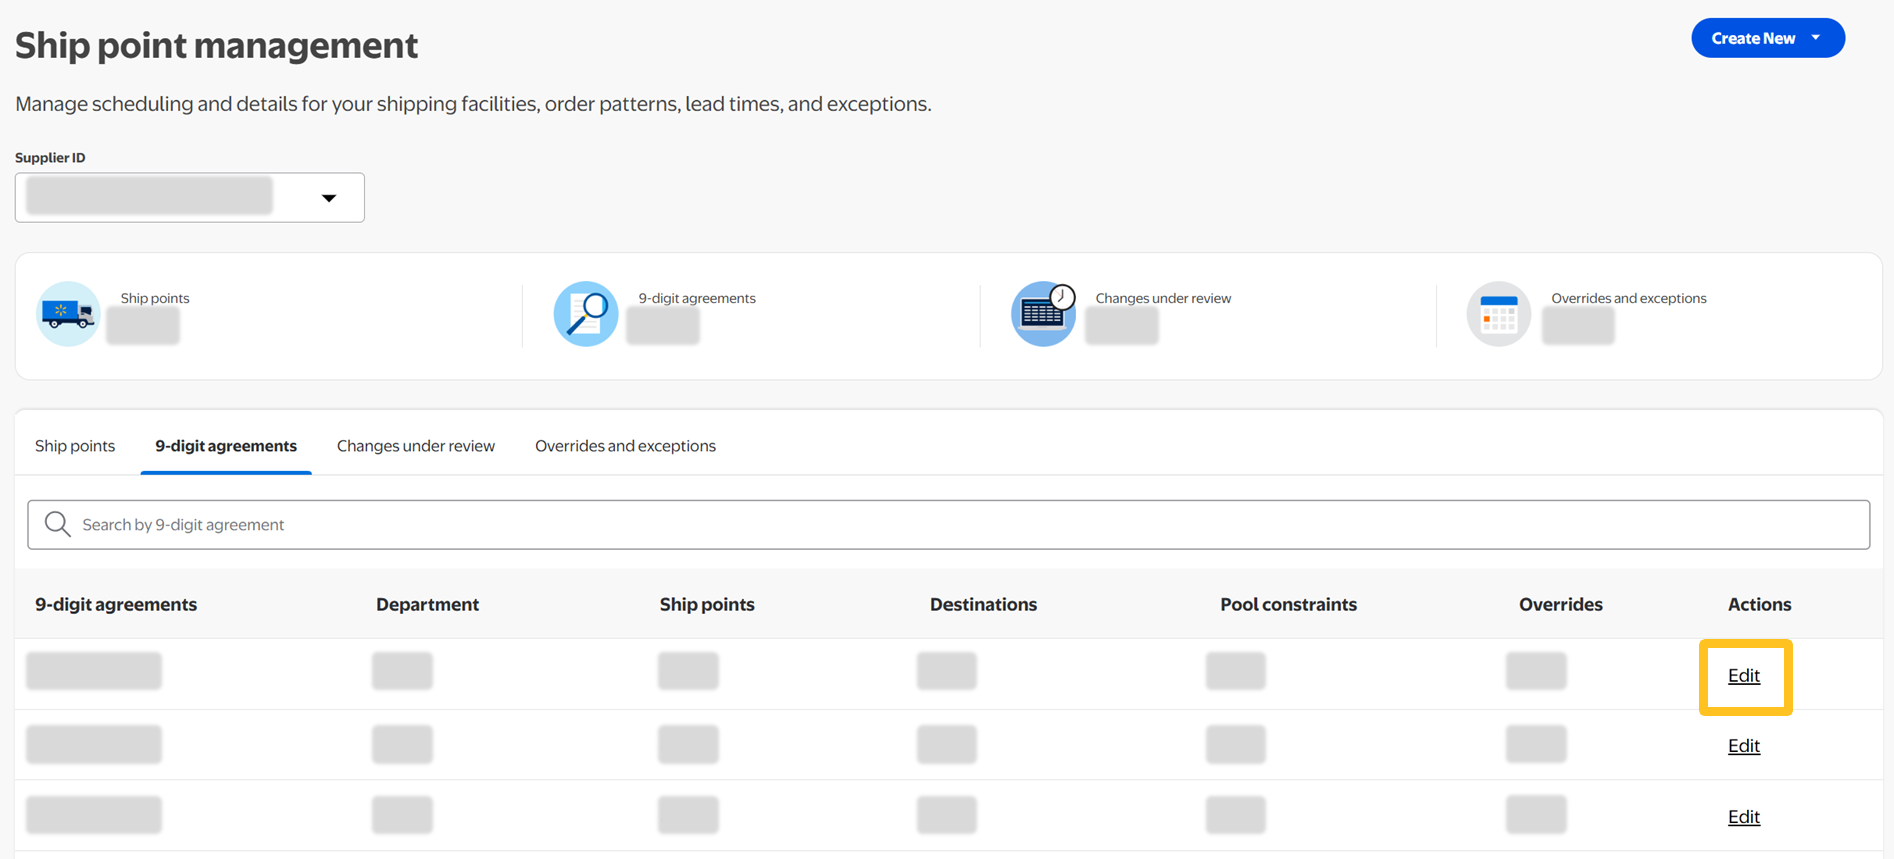Click Edit in the second agreement row
The height and width of the screenshot is (859, 1894).
tap(1744, 746)
